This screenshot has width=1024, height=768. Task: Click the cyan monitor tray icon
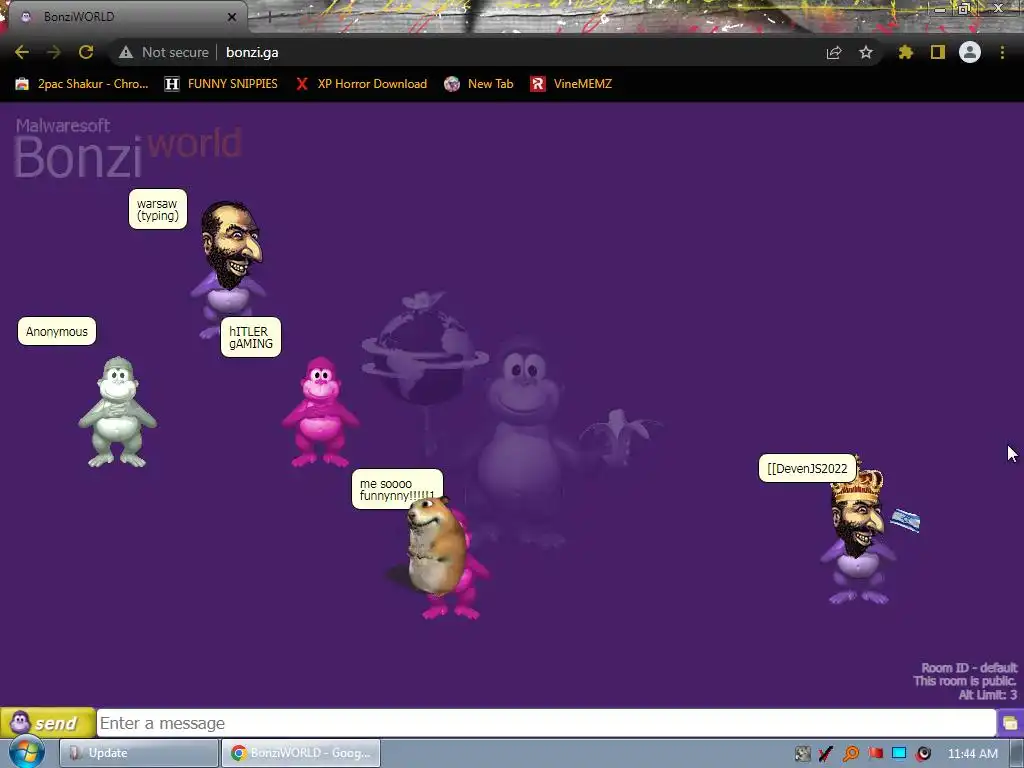point(899,754)
